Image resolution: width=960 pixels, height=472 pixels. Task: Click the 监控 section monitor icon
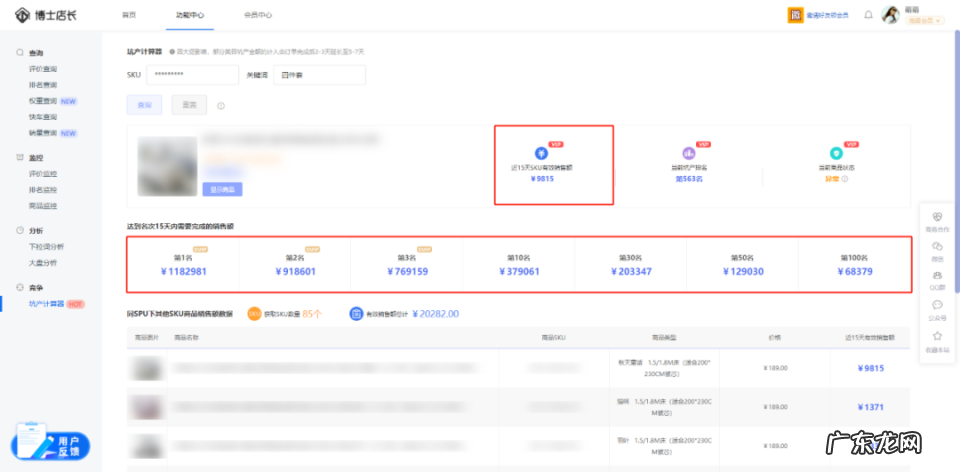coord(20,158)
